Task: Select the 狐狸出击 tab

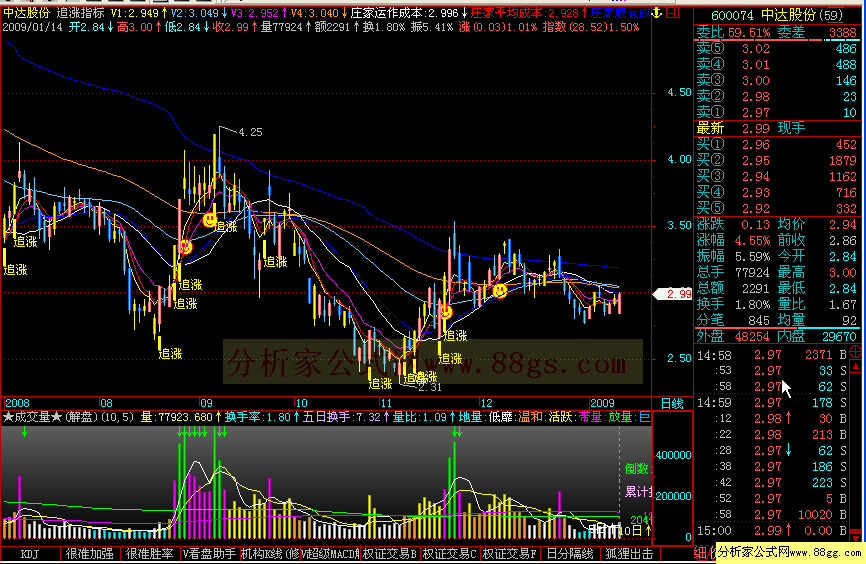Action: (x=629, y=554)
